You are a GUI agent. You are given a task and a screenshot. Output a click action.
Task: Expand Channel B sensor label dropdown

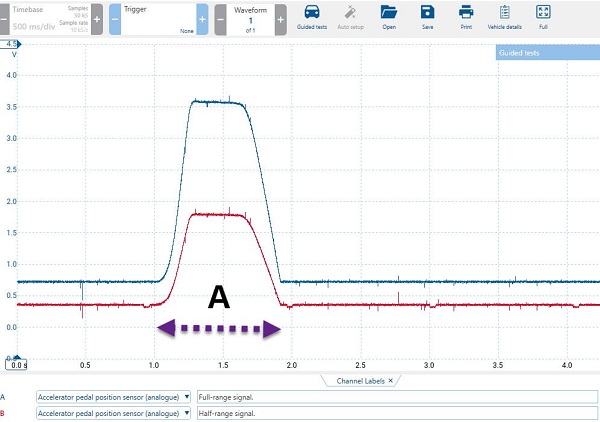coord(188,412)
